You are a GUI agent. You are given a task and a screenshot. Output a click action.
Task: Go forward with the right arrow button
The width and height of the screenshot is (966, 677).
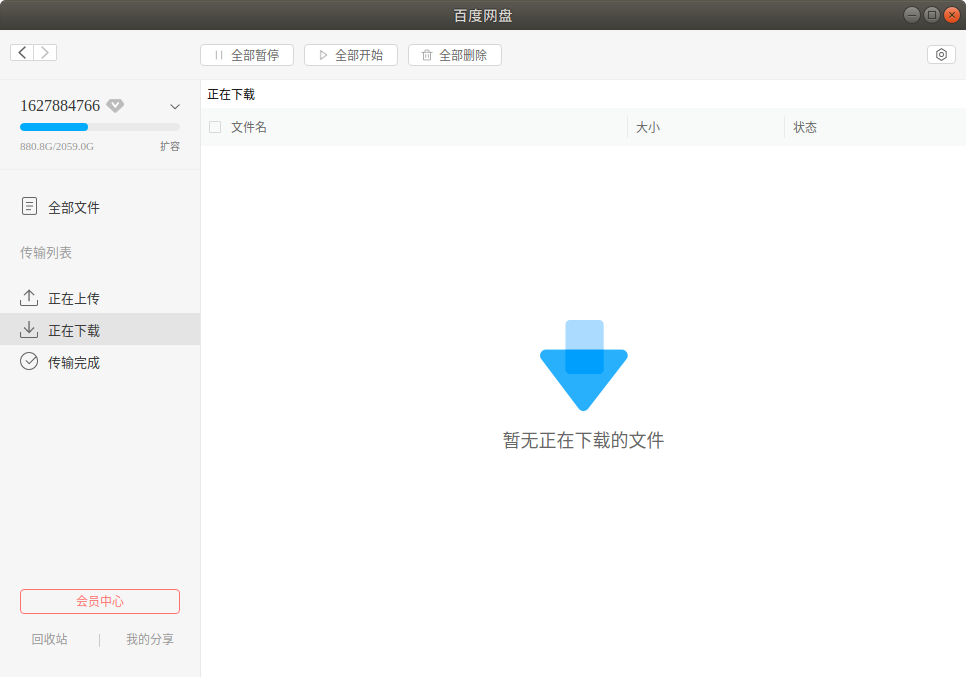45,53
